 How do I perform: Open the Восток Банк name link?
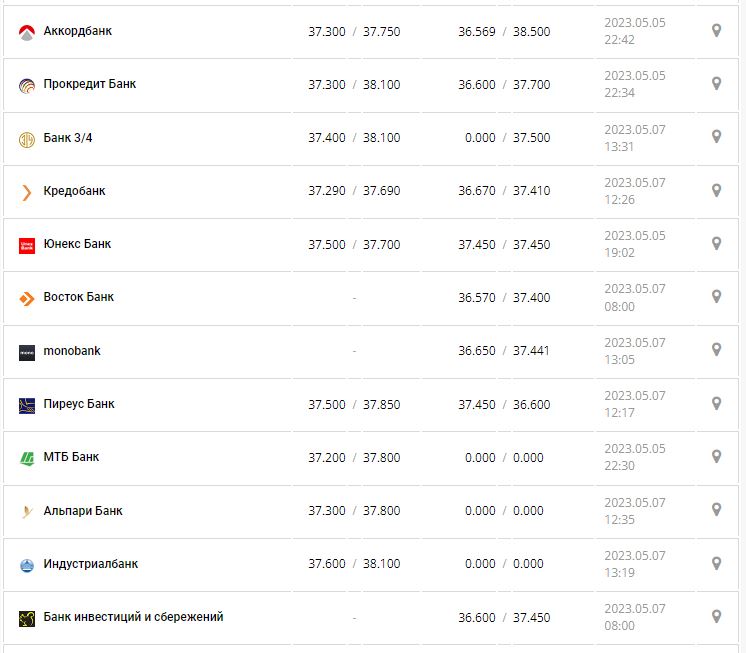point(79,297)
